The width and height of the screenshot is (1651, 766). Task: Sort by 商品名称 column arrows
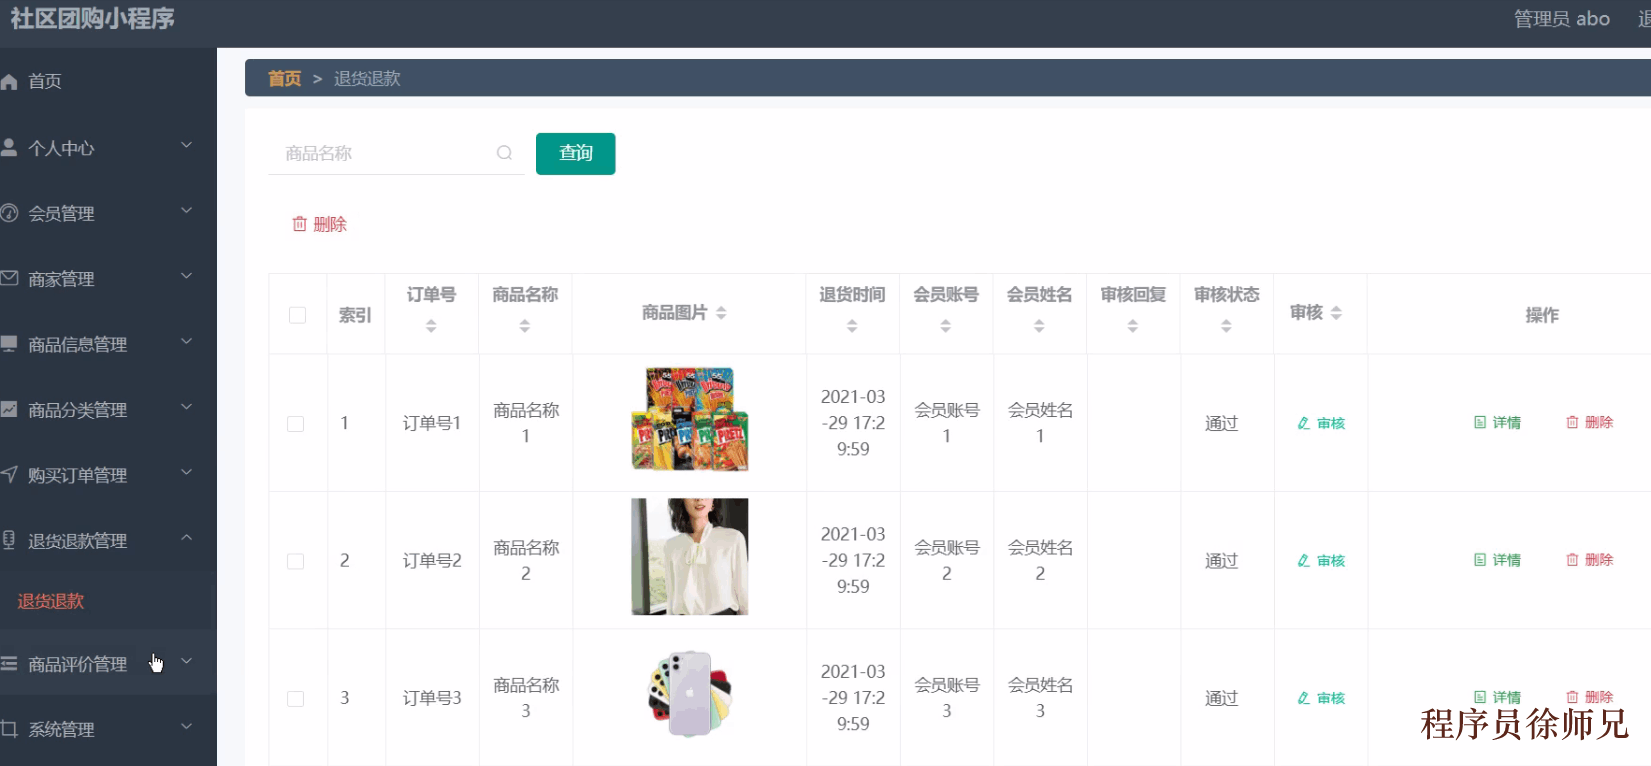(x=525, y=326)
